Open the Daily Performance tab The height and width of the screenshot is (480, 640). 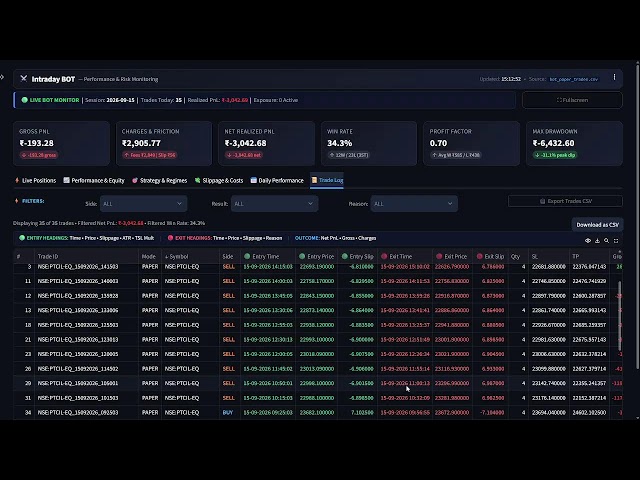277,180
